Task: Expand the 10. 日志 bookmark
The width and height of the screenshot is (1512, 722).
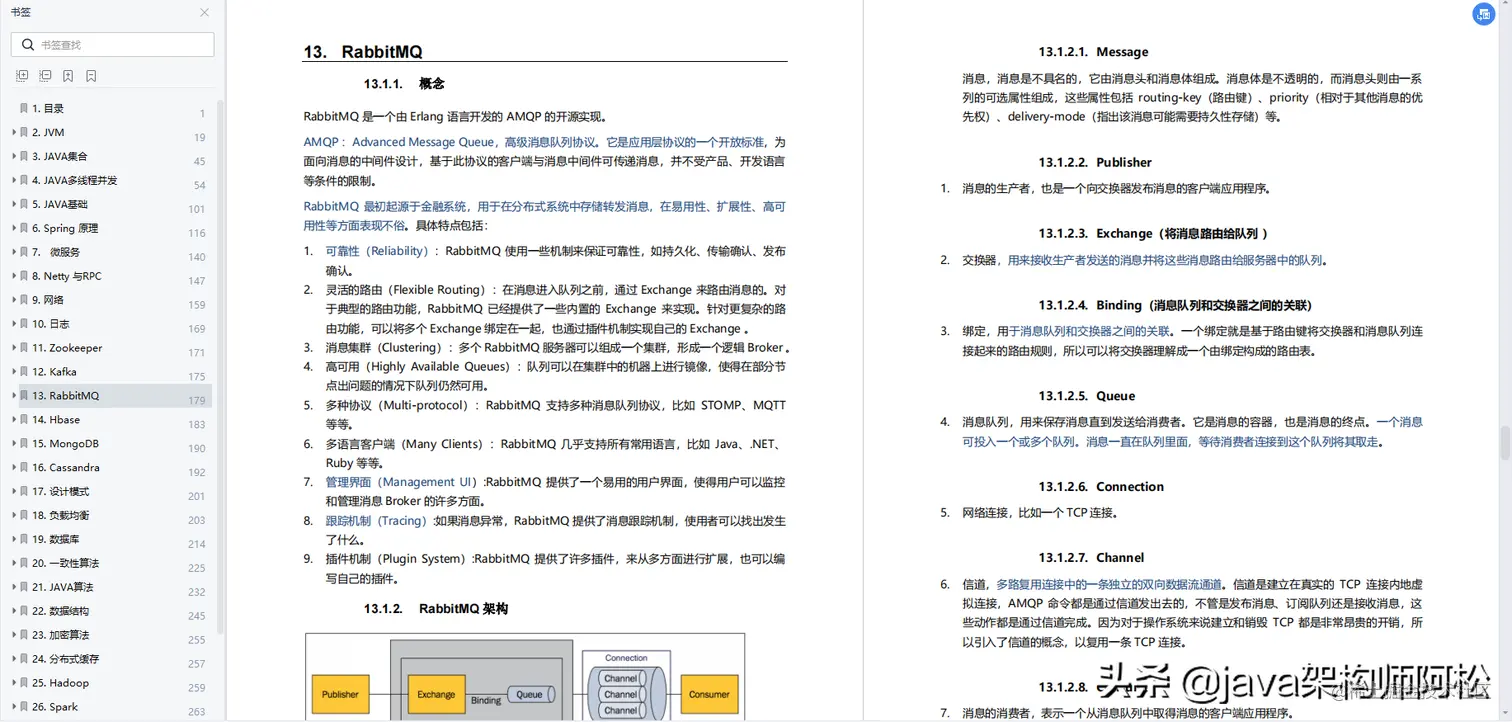Action: click(x=13, y=324)
